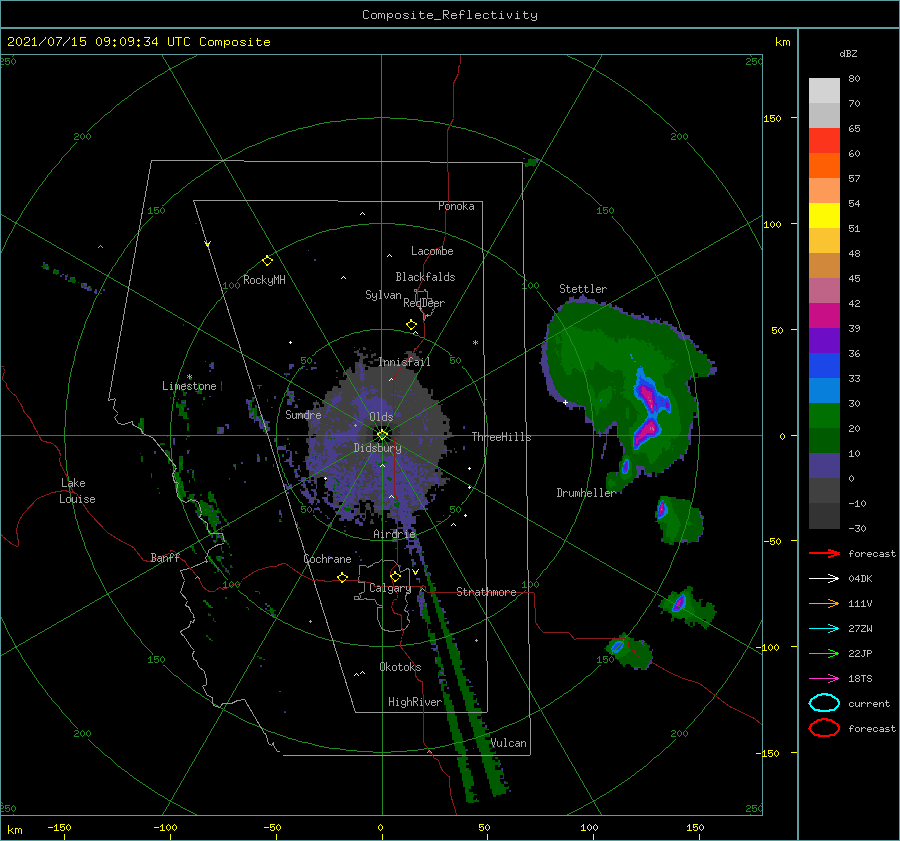Click the Strathmore town label
Viewport: 900px width, 841px height.
click(x=486, y=592)
